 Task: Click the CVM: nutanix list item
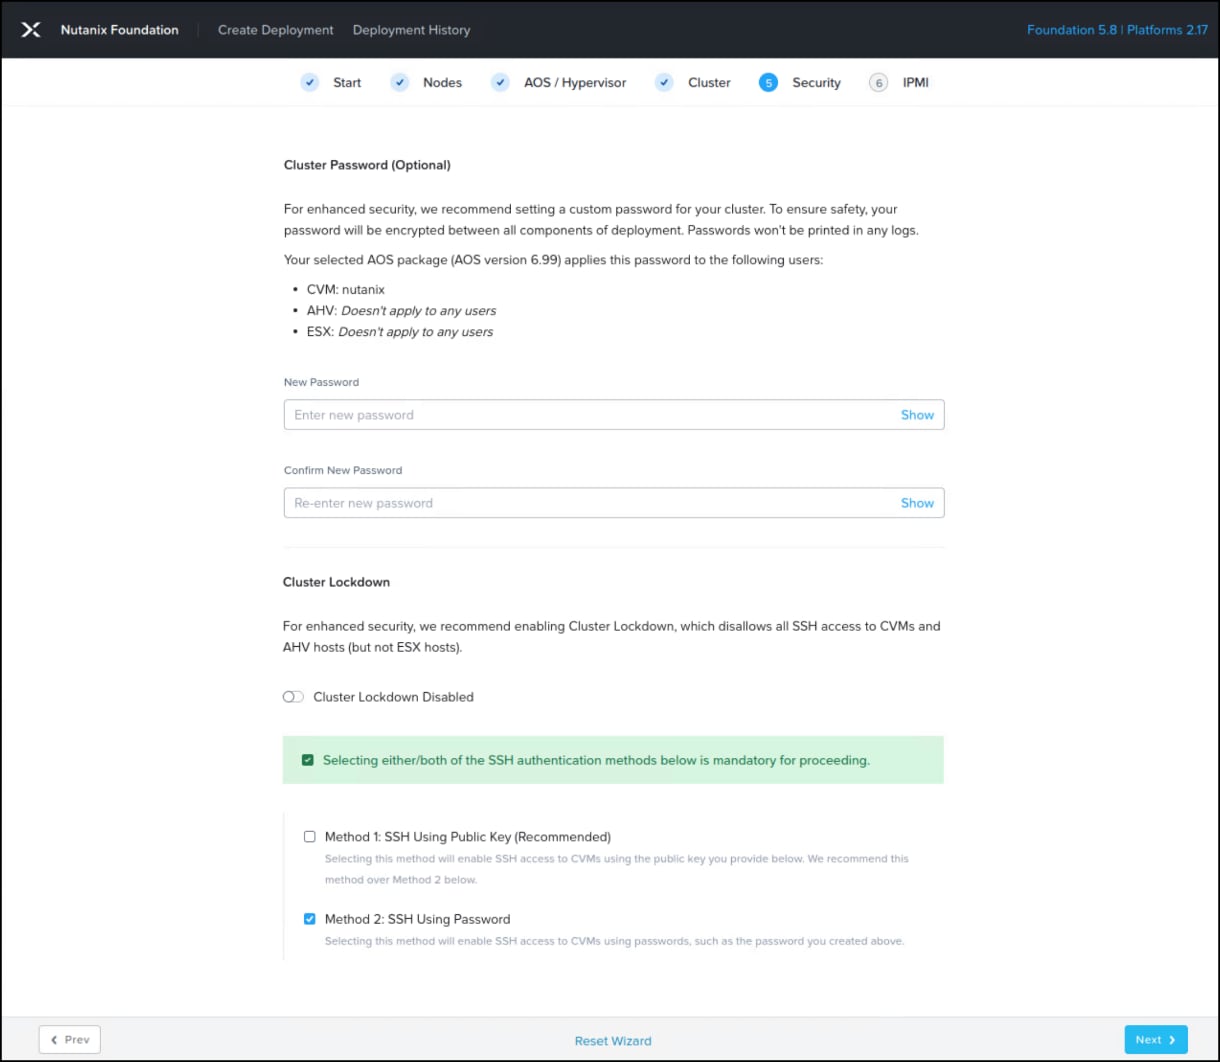(x=346, y=289)
